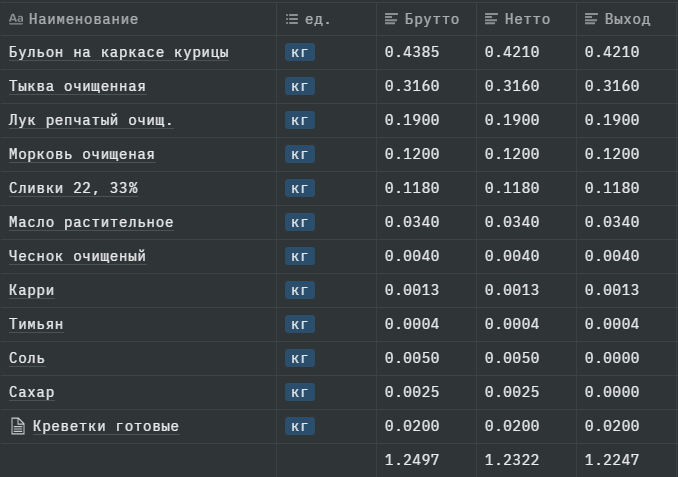Screen dimensions: 678x477
Task: Click the page icon next to Креветки готовые
Action: (x=18, y=426)
